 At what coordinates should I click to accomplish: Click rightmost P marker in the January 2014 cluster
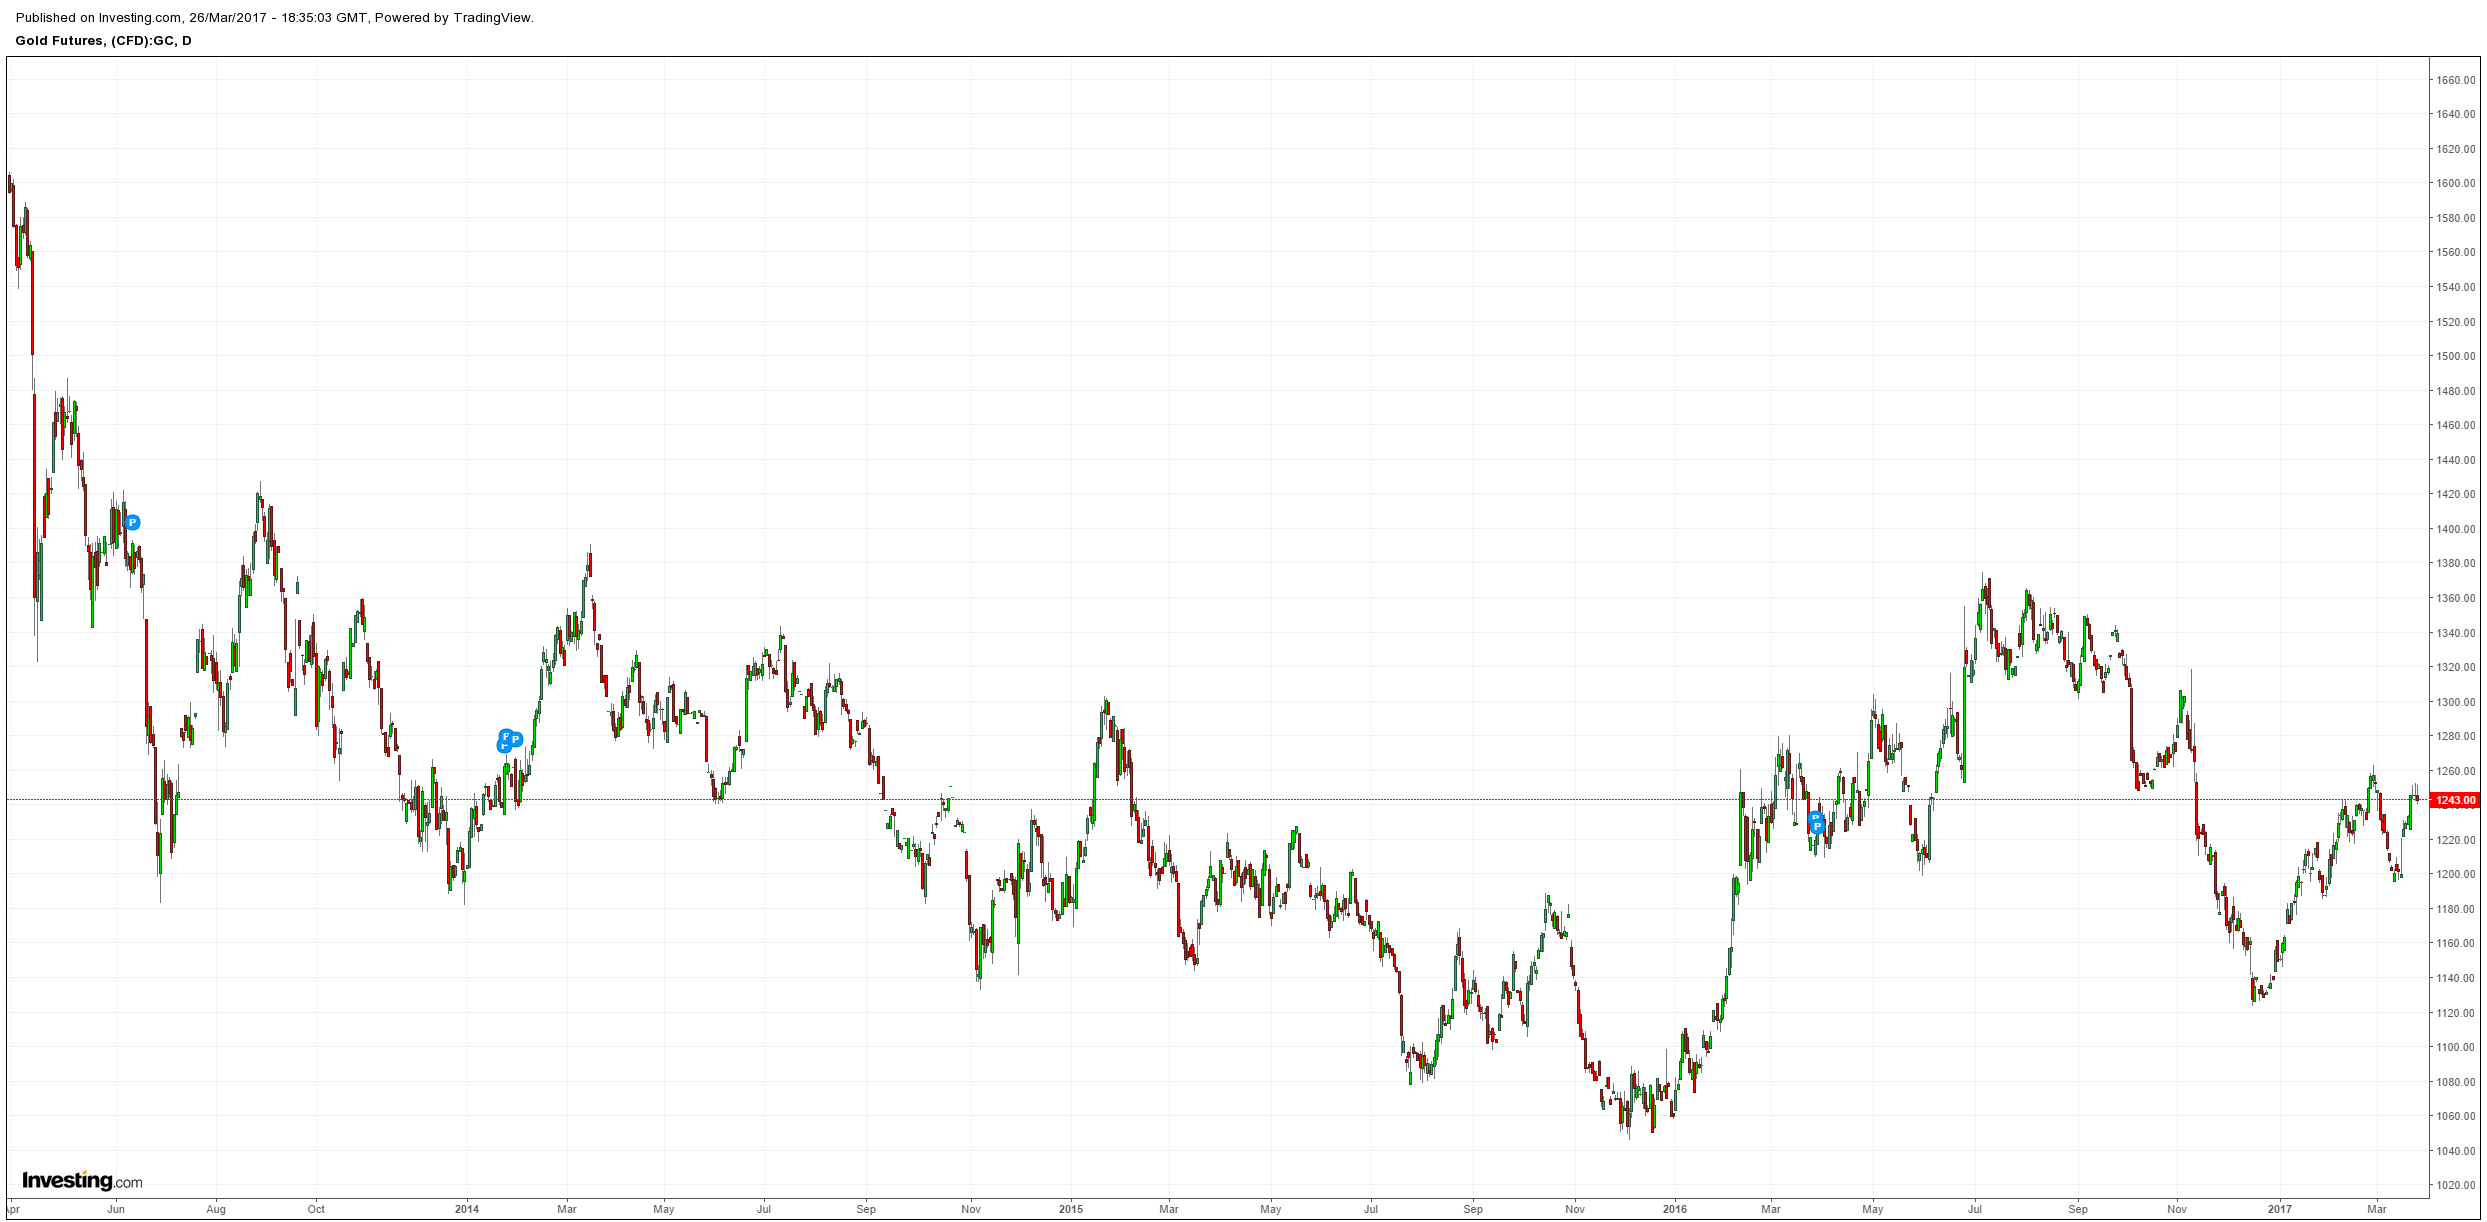click(516, 740)
